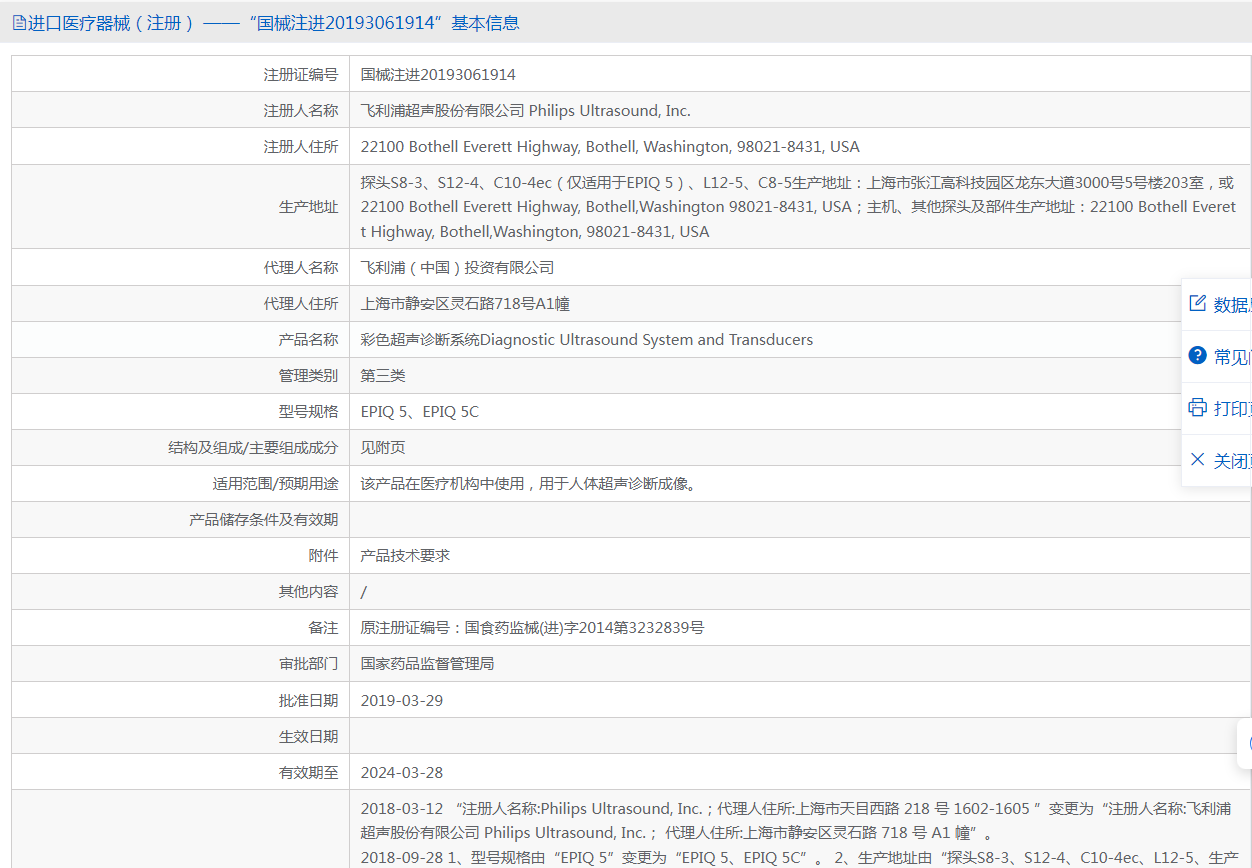Click registration number value 国械注进20193061914

point(438,75)
